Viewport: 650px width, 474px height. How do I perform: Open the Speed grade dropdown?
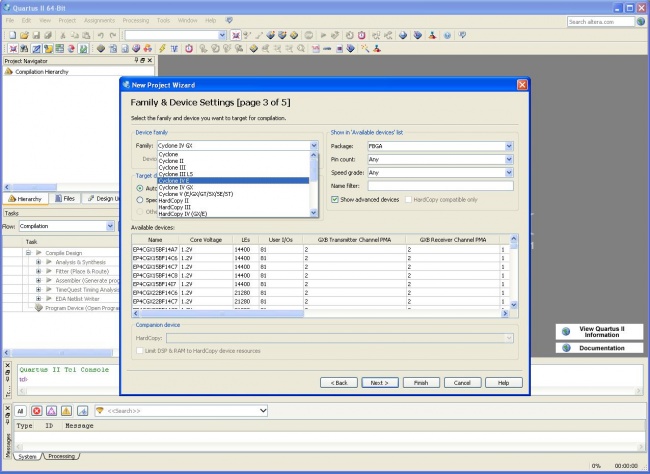tap(509, 173)
